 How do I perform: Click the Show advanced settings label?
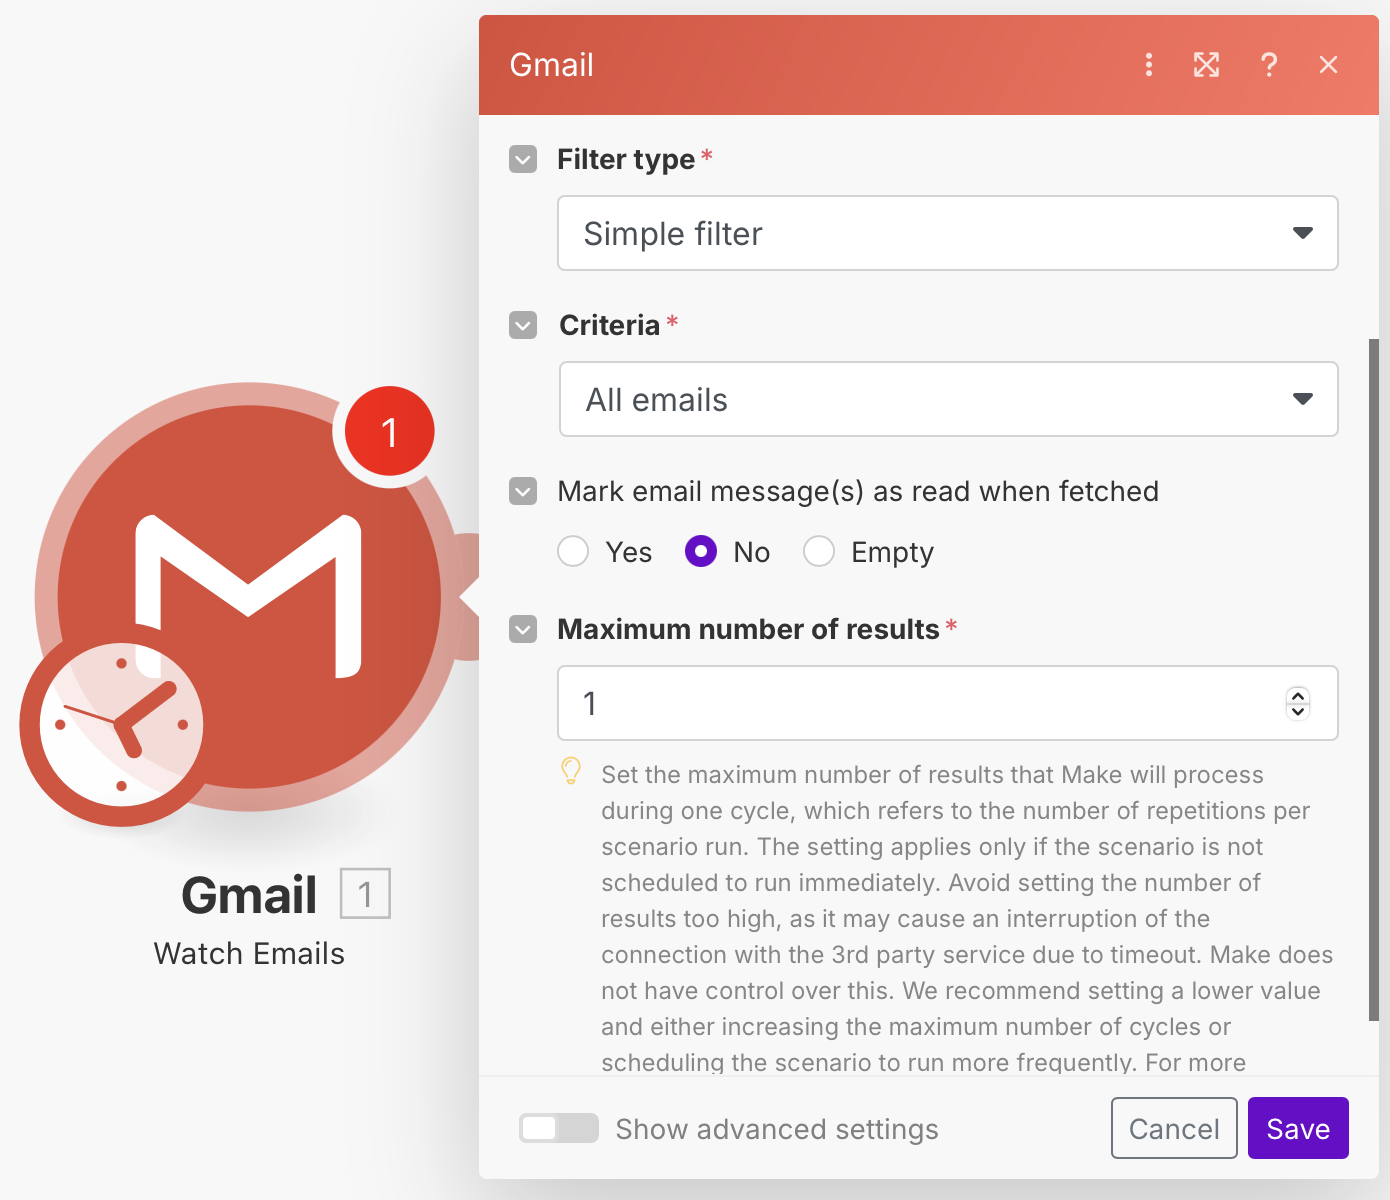(x=777, y=1129)
